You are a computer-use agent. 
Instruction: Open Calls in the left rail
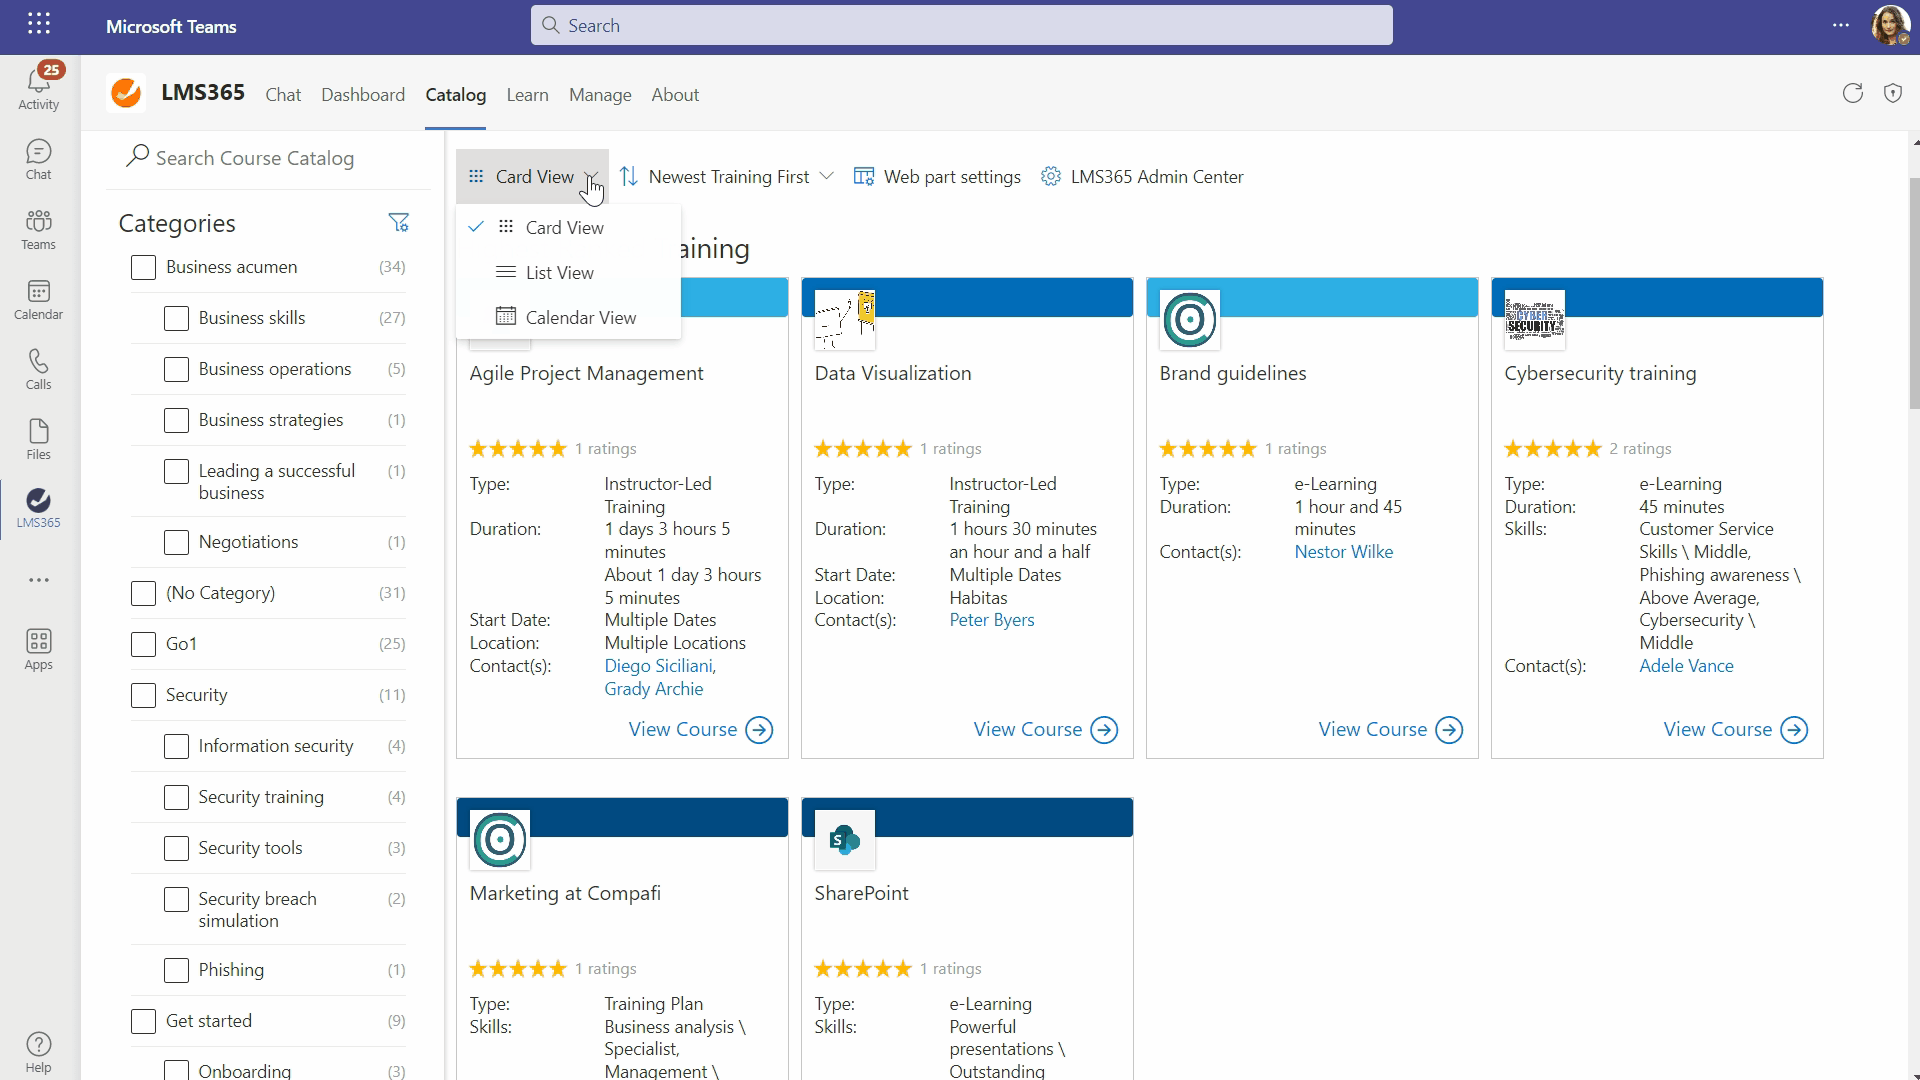pyautogui.click(x=39, y=370)
